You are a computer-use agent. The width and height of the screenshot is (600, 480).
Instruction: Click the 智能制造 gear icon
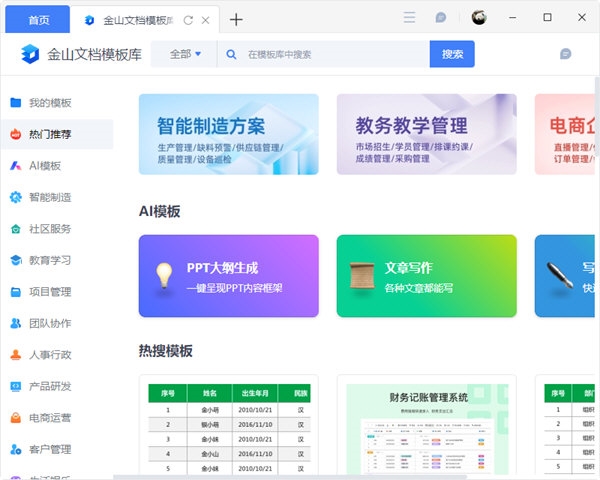pyautogui.click(x=16, y=197)
